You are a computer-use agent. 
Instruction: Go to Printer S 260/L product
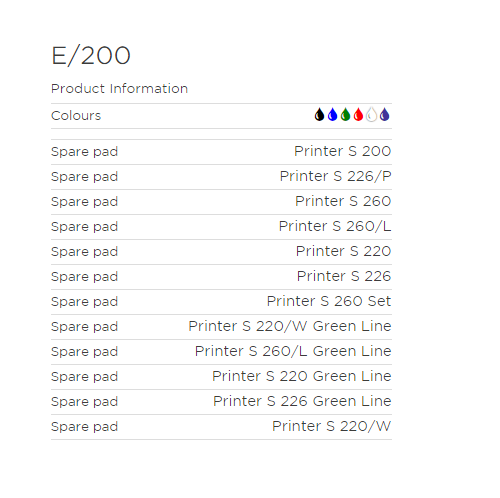click(x=335, y=226)
